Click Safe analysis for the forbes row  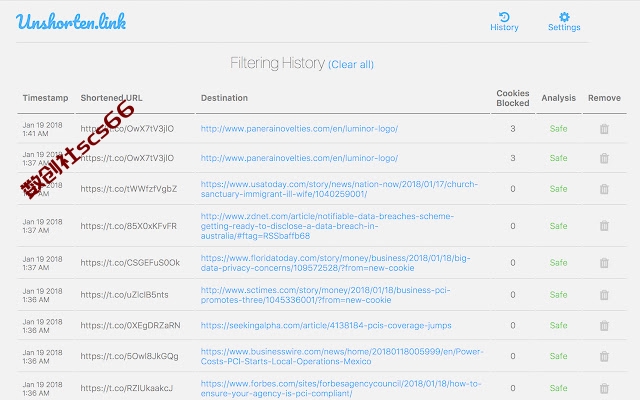558,388
